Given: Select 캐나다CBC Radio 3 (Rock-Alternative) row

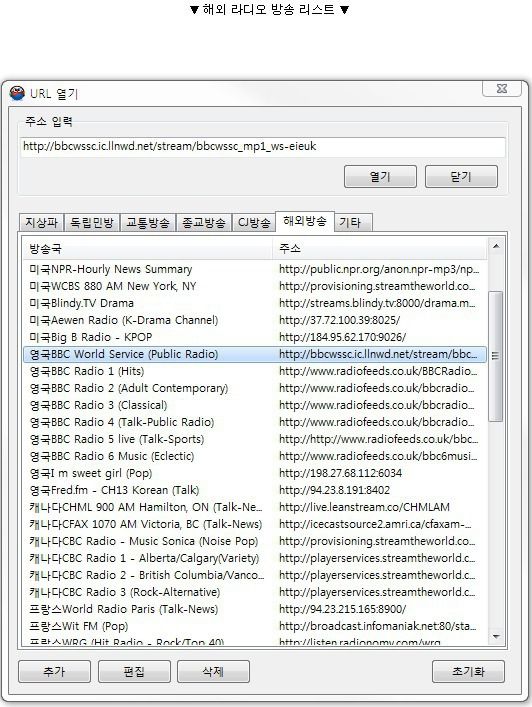Looking at the screenshot, I should click(x=255, y=592).
